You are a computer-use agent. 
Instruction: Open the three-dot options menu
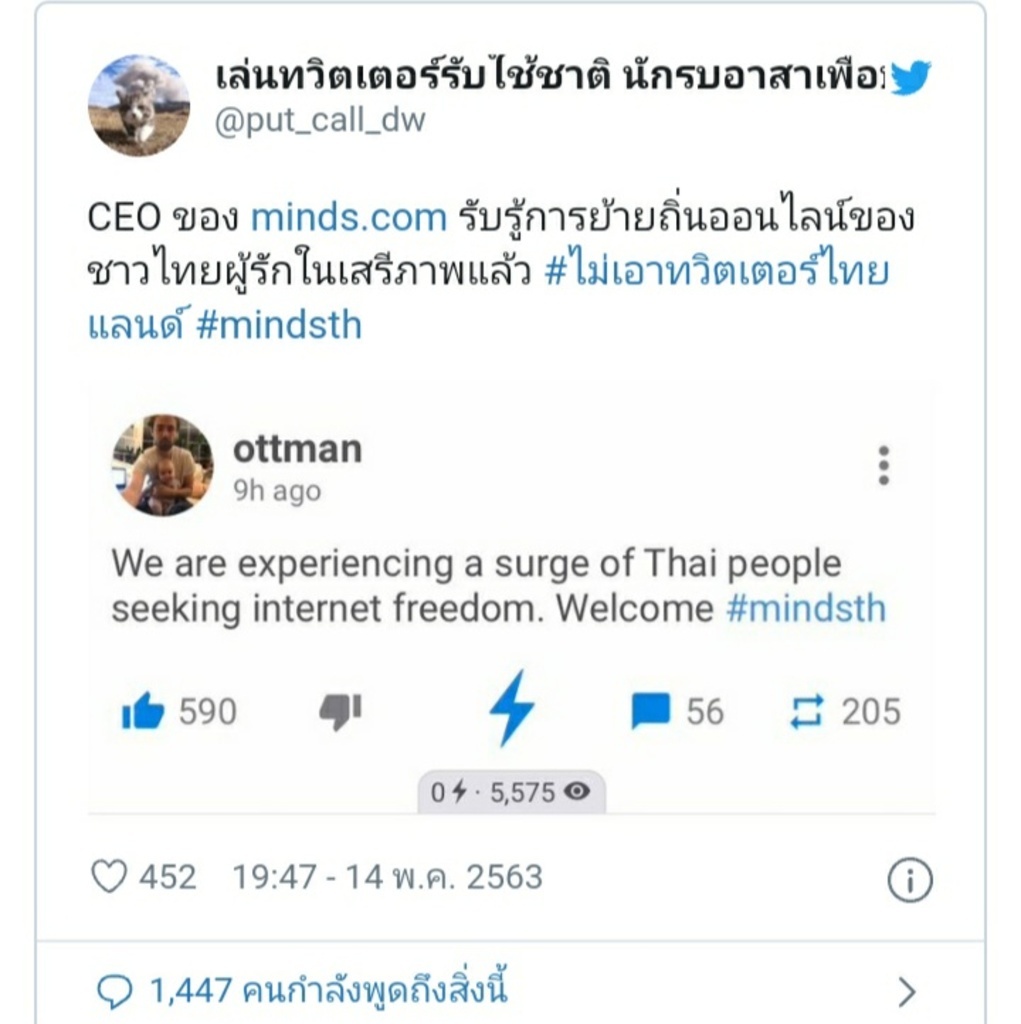click(x=883, y=466)
